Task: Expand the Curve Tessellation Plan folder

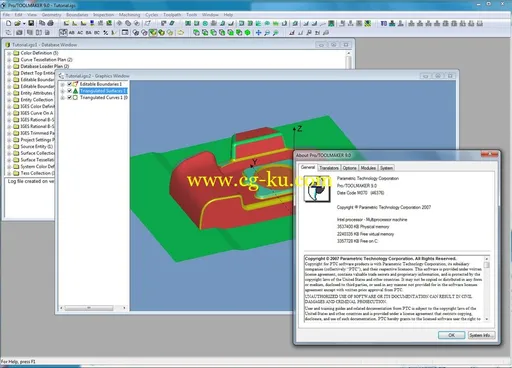Action: pos(9,60)
